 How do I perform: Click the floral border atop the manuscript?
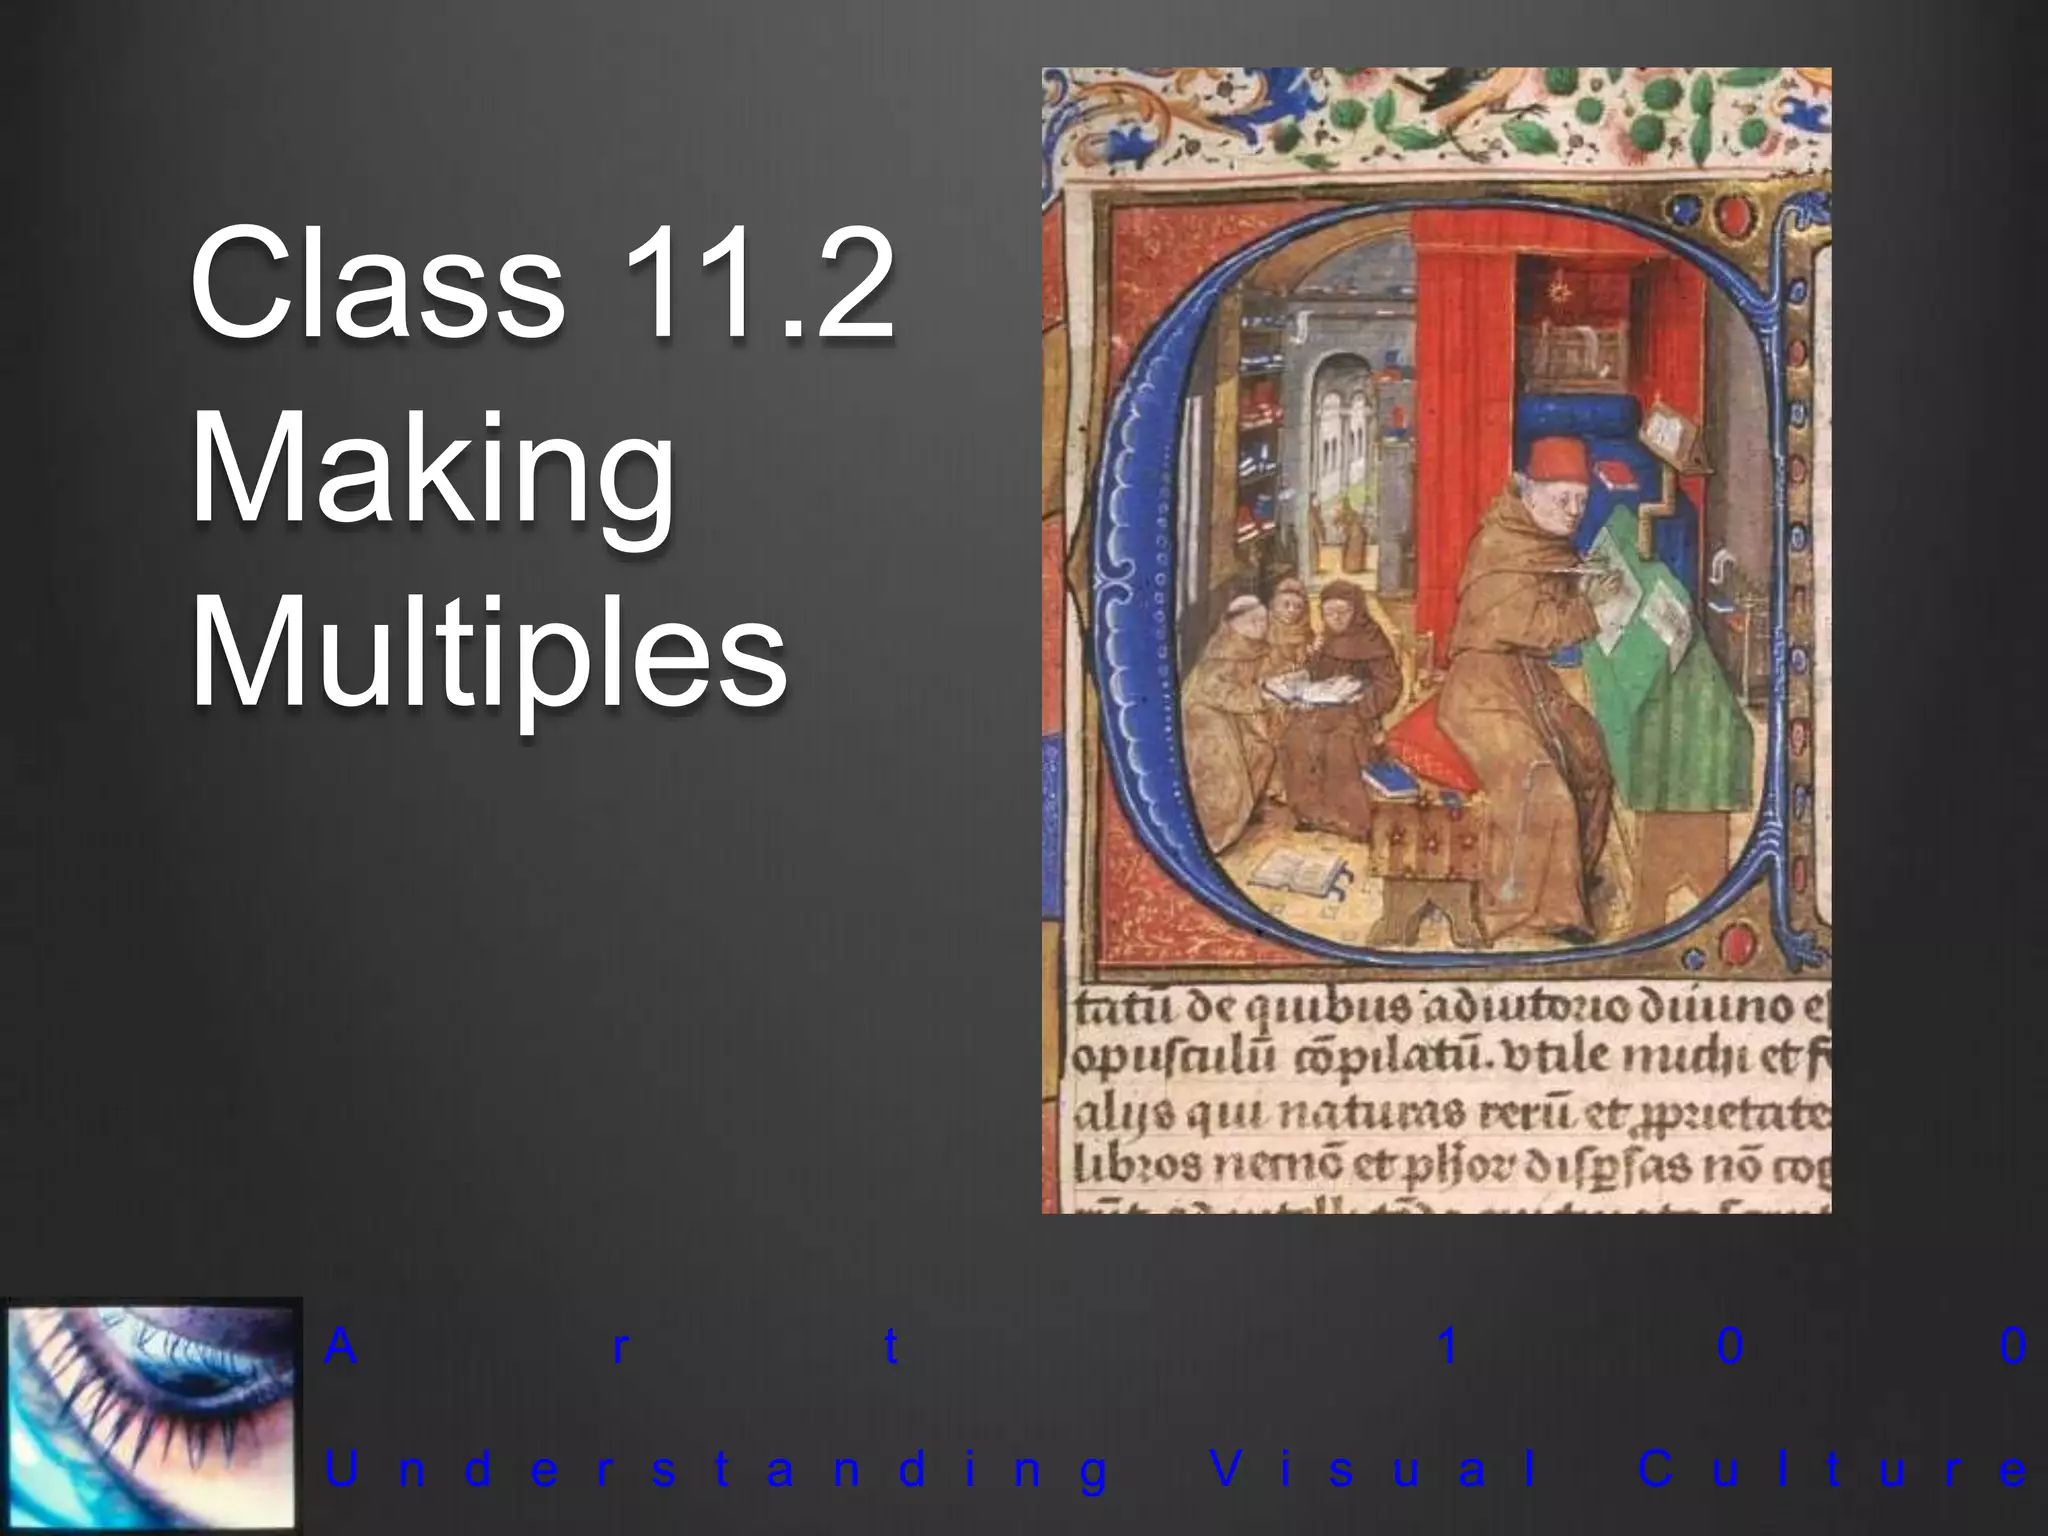point(1436,120)
